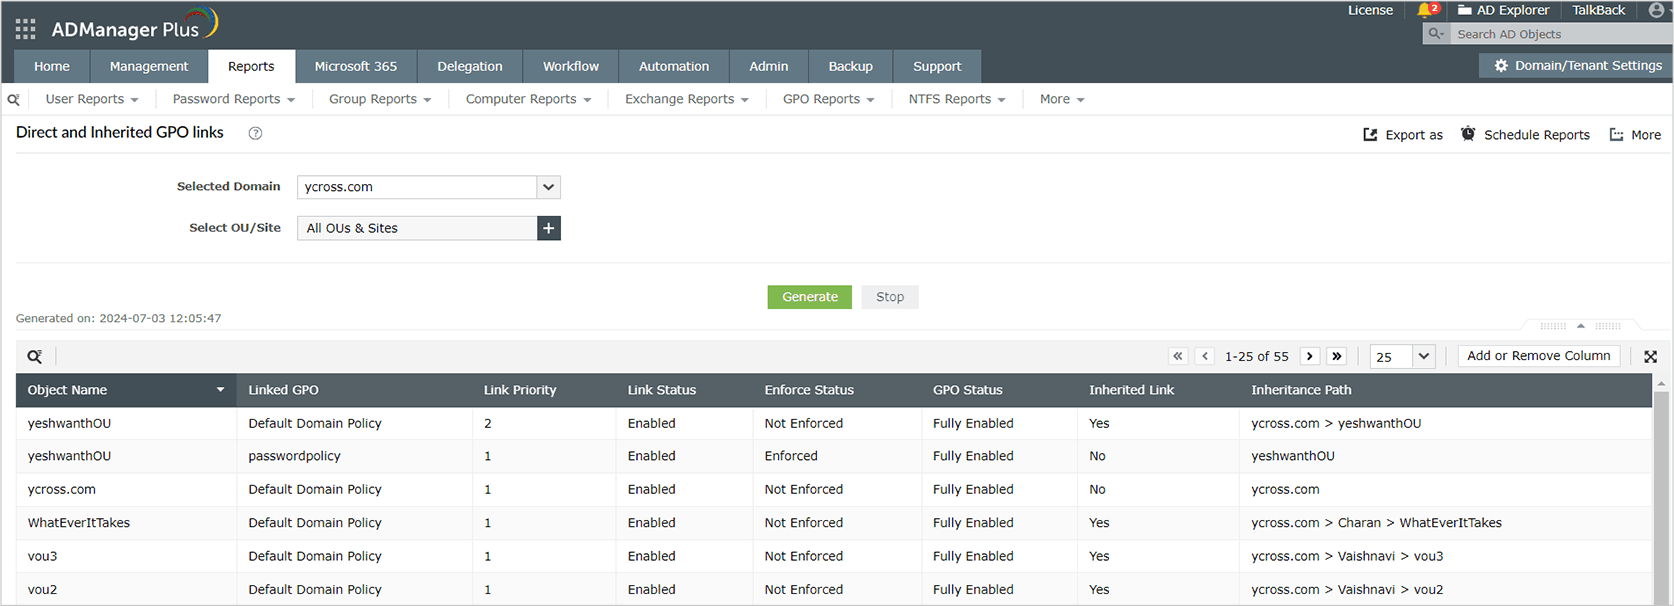Open the notifications bell icon
The height and width of the screenshot is (606, 1674).
tap(1425, 10)
